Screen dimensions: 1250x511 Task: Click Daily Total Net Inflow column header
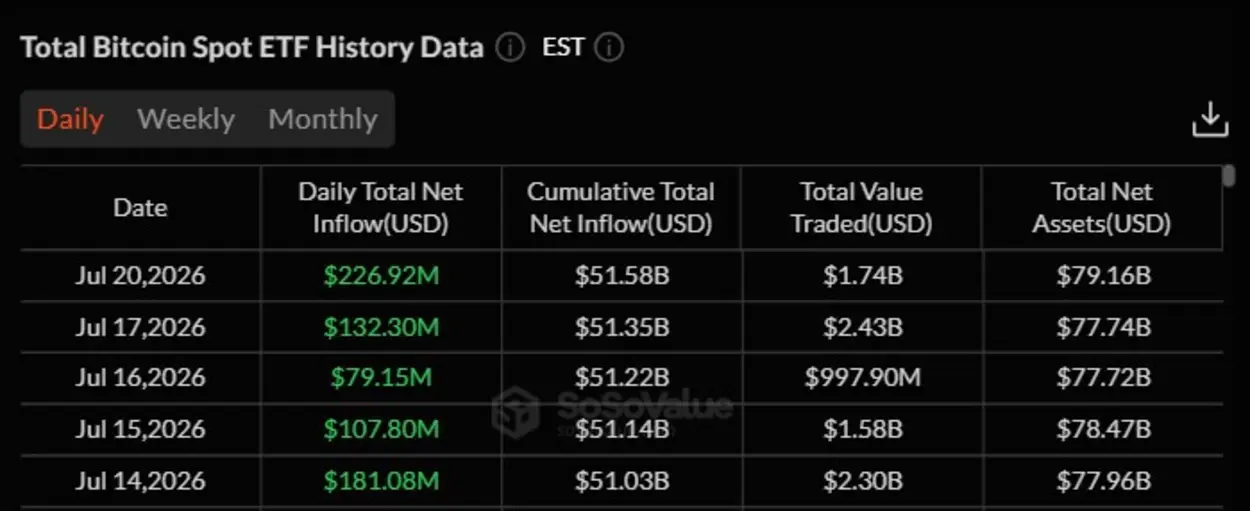coord(381,207)
